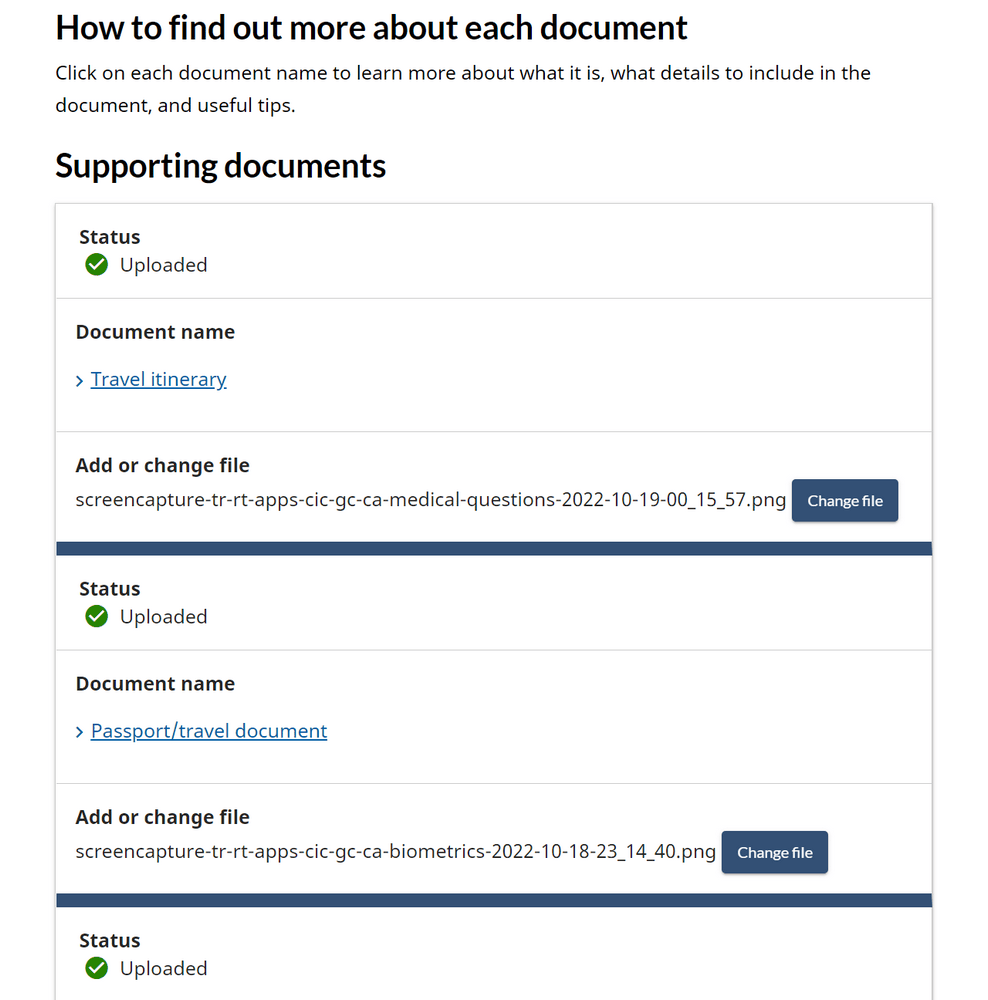This screenshot has height=1000, width=988.
Task: Click the 'How to find out more' heading
Action: click(371, 27)
